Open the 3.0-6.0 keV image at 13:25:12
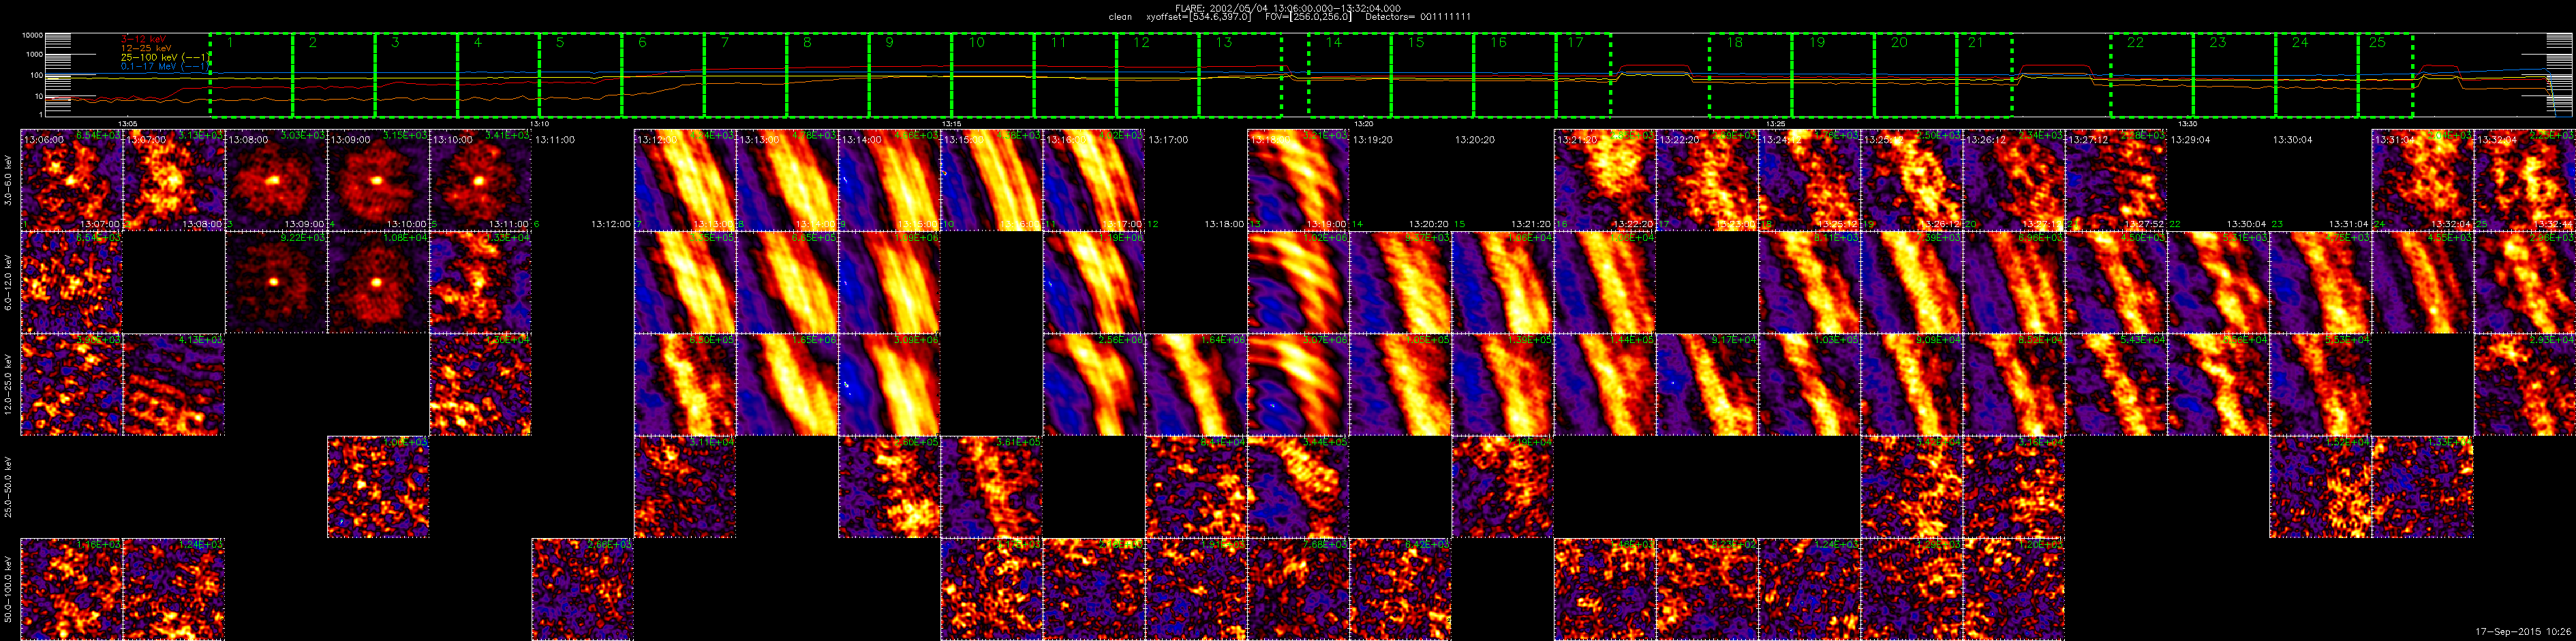Screen dimensions: 2576x641 click(1911, 180)
